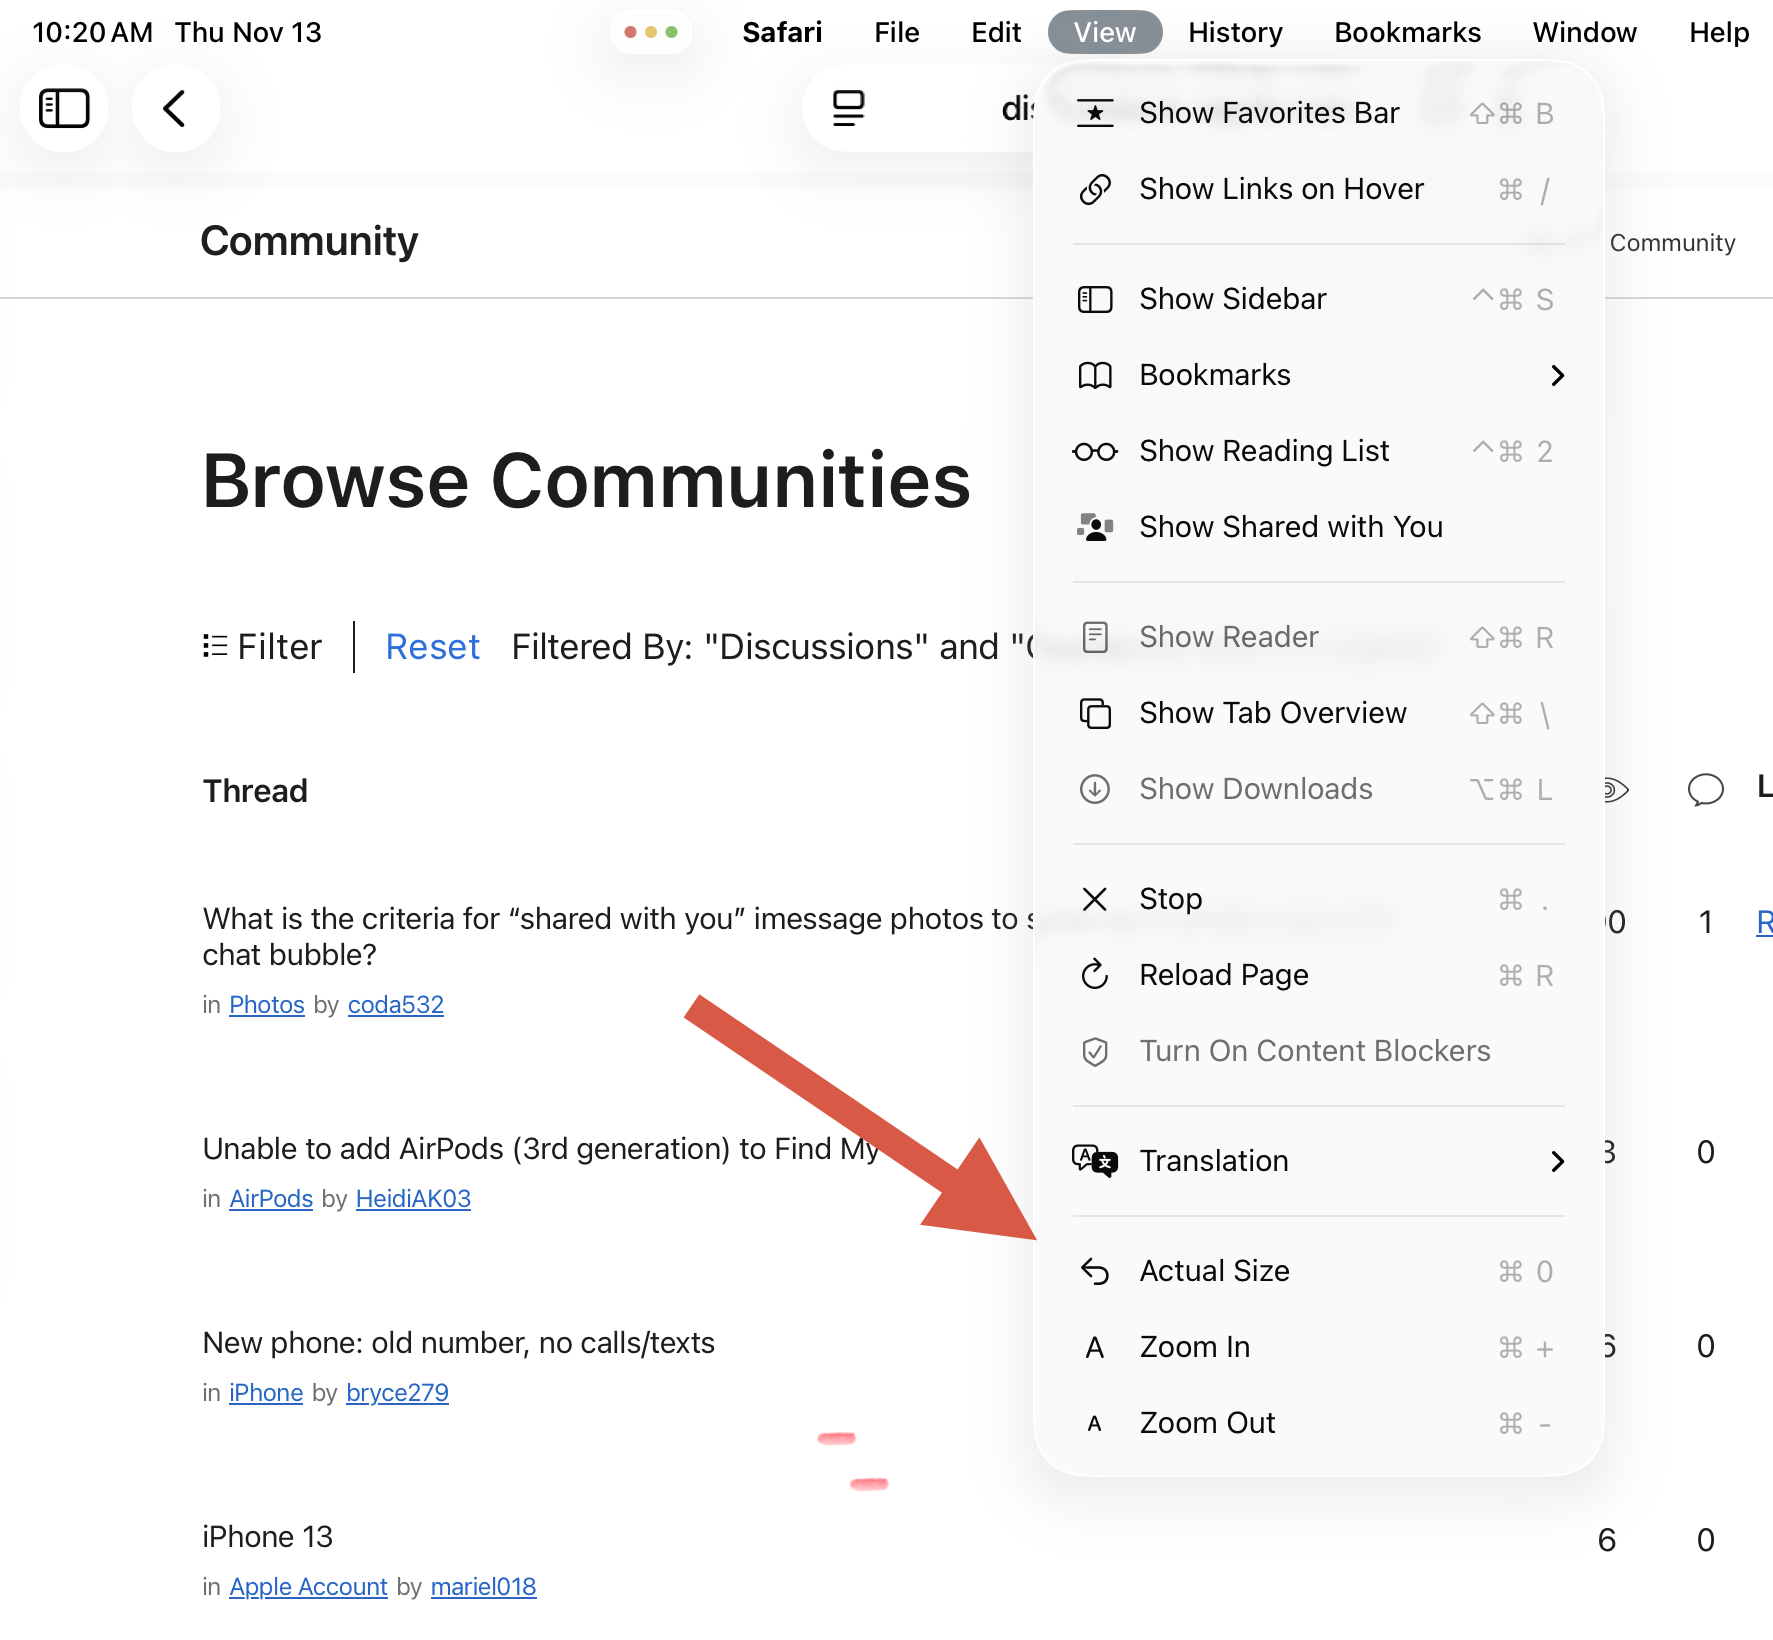The width and height of the screenshot is (1773, 1640).
Task: Click the Filter list icon
Action: coord(215,646)
